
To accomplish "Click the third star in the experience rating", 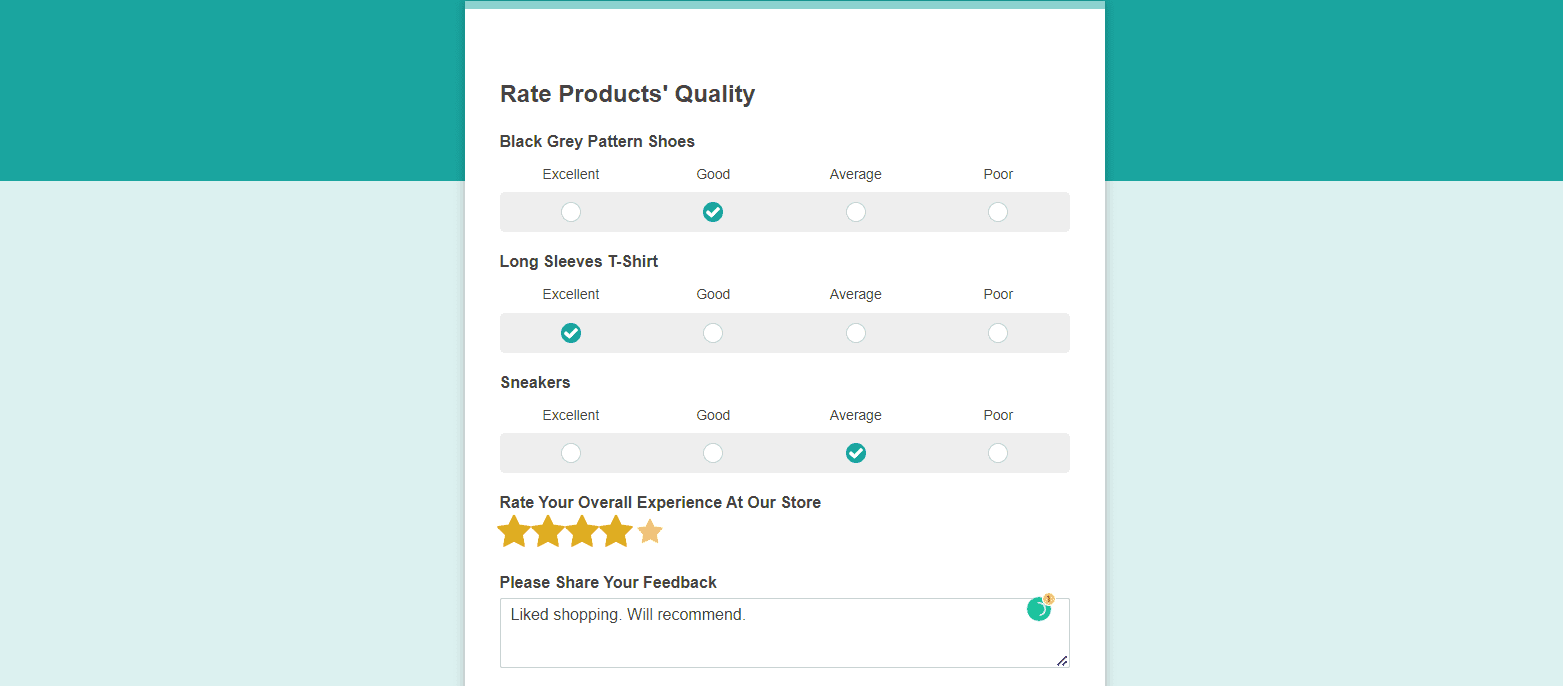I will [582, 532].
